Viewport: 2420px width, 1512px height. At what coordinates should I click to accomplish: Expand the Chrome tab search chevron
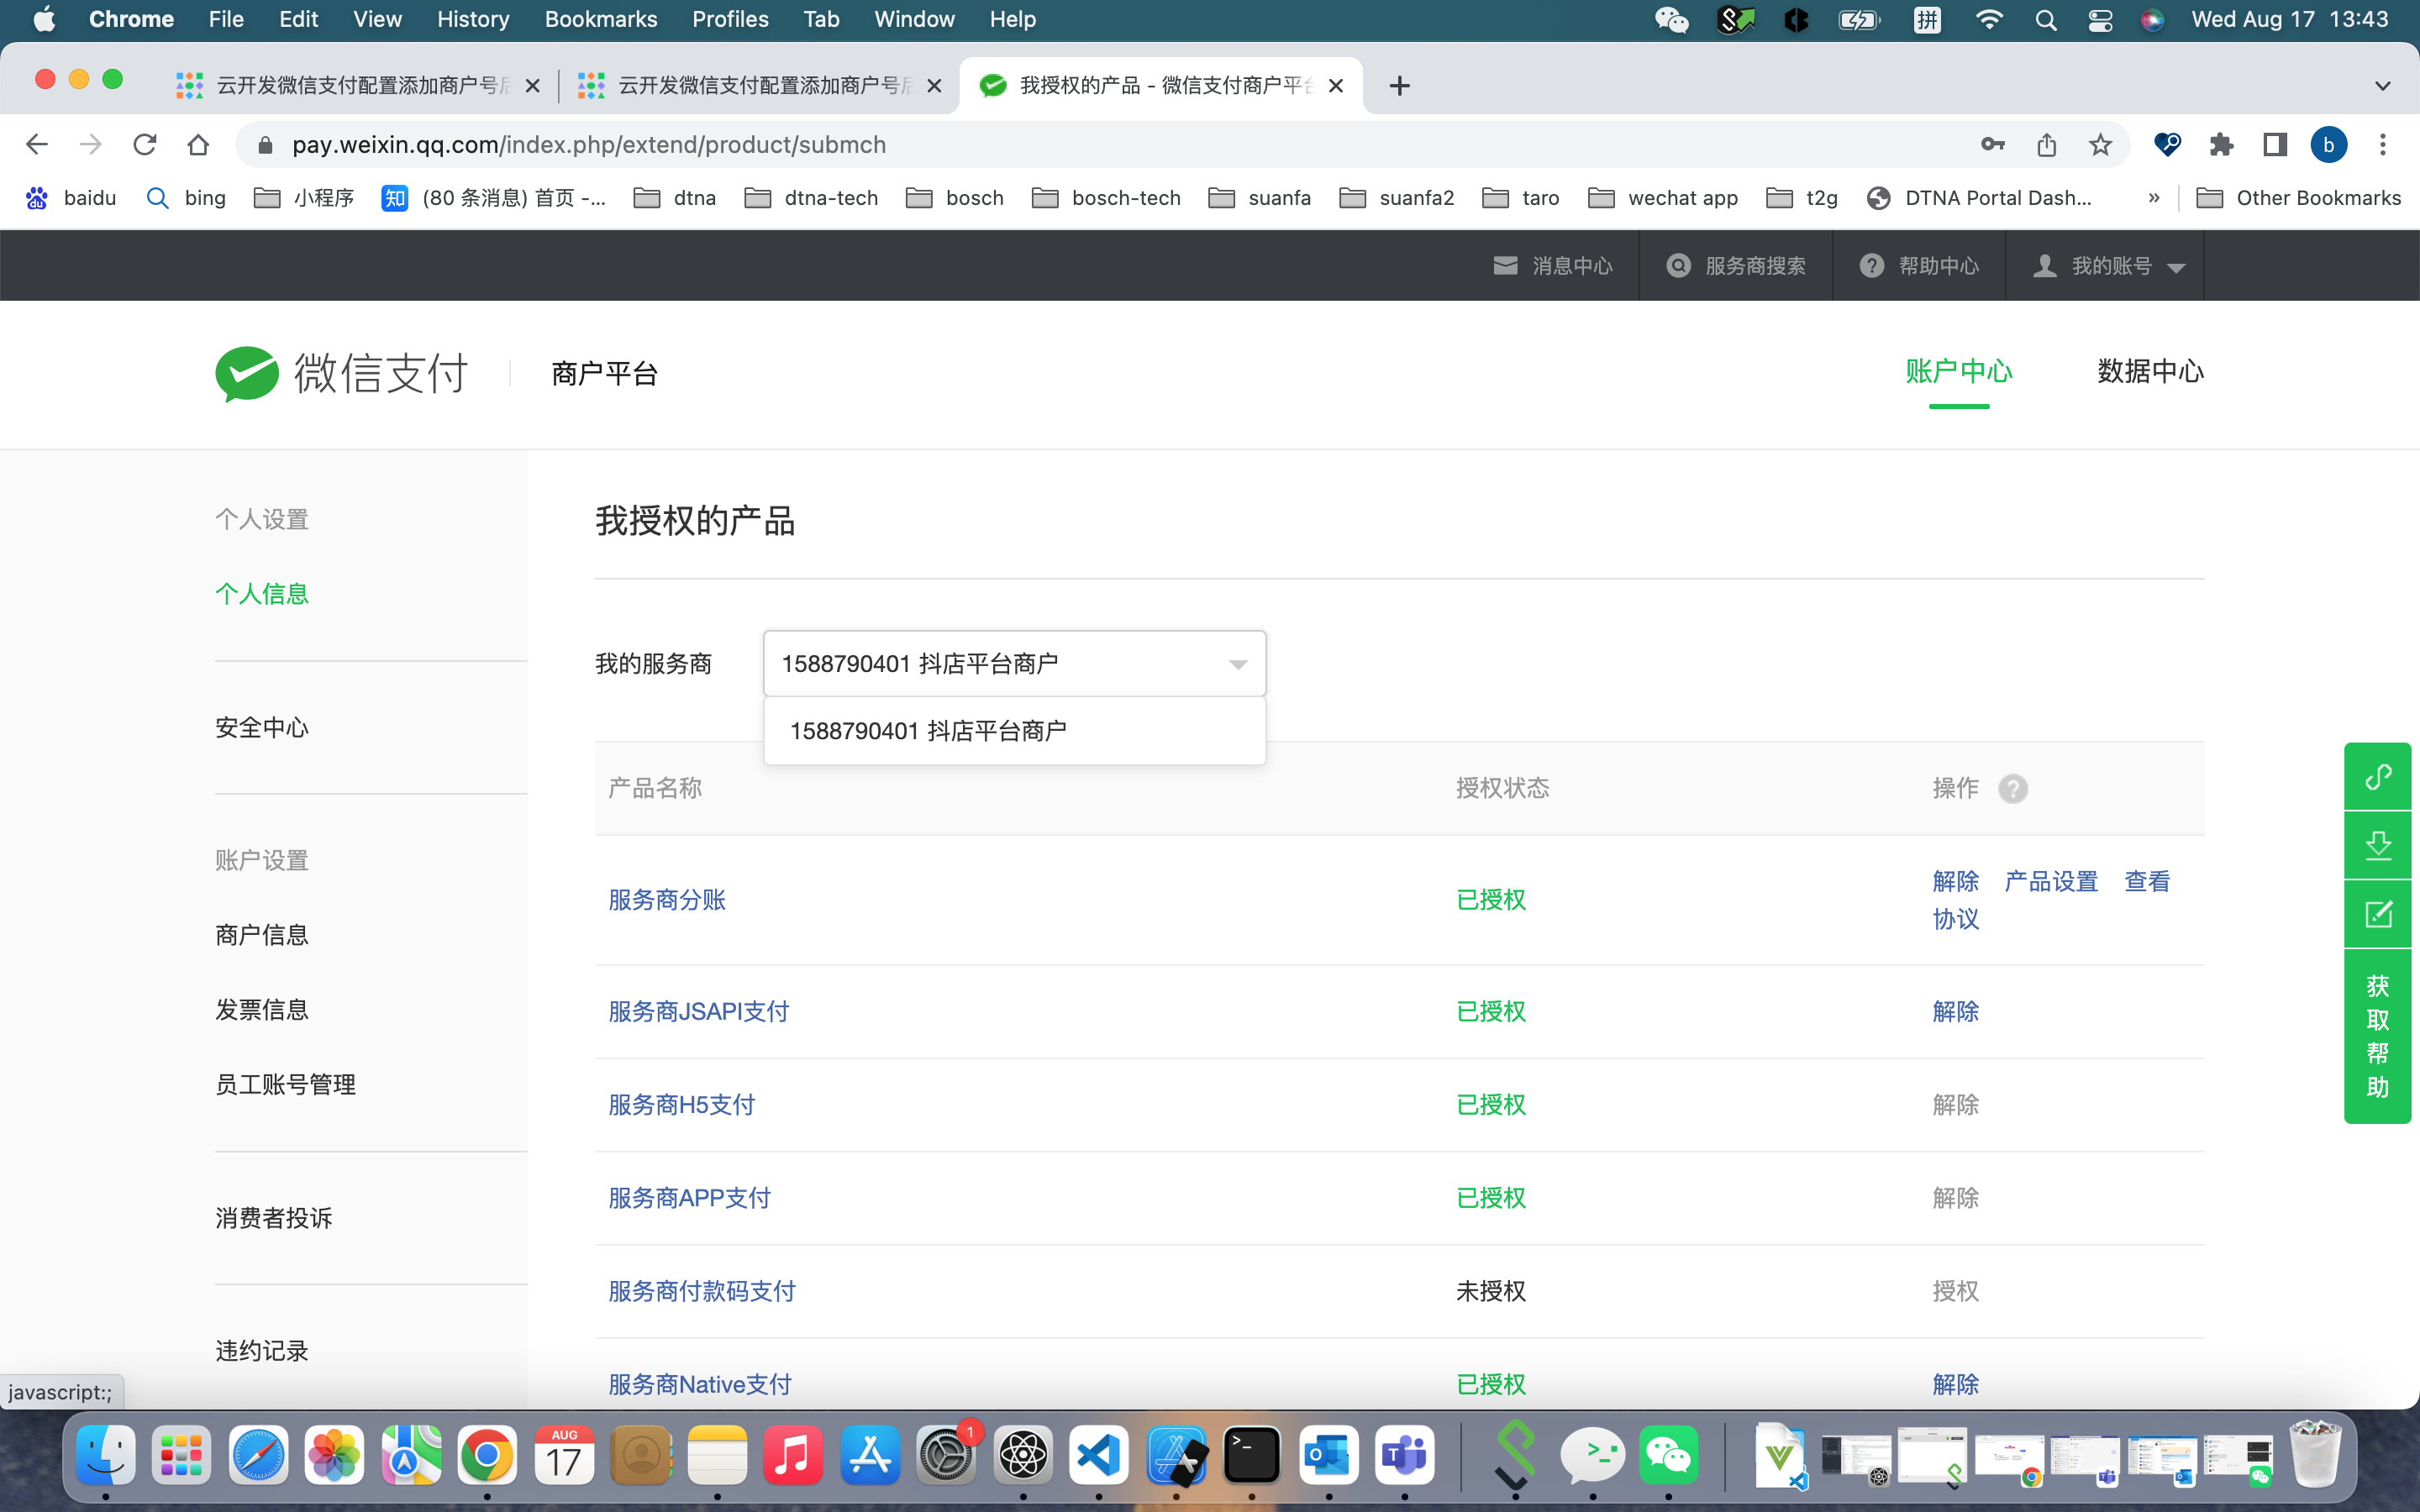[x=2382, y=86]
